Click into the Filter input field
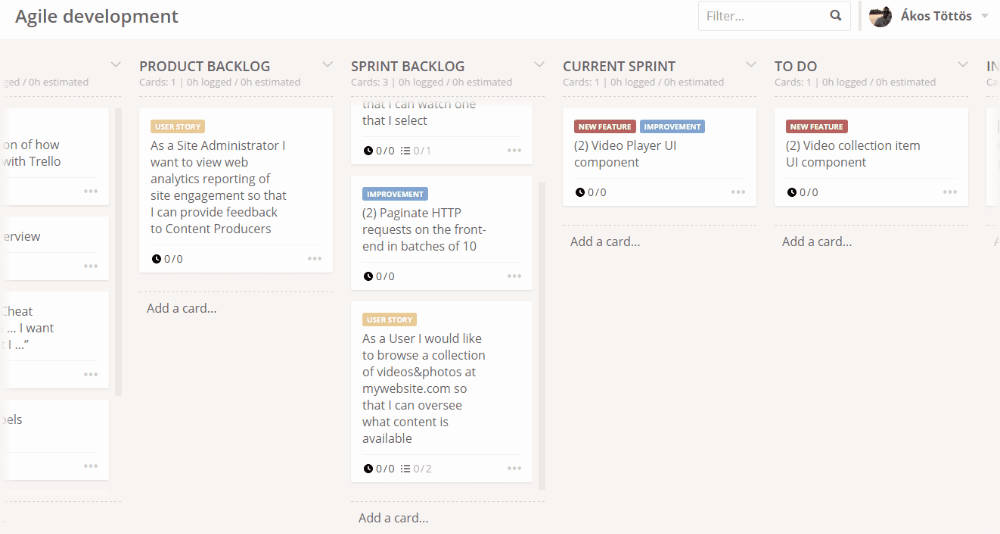The image size is (1000, 534). coord(760,16)
